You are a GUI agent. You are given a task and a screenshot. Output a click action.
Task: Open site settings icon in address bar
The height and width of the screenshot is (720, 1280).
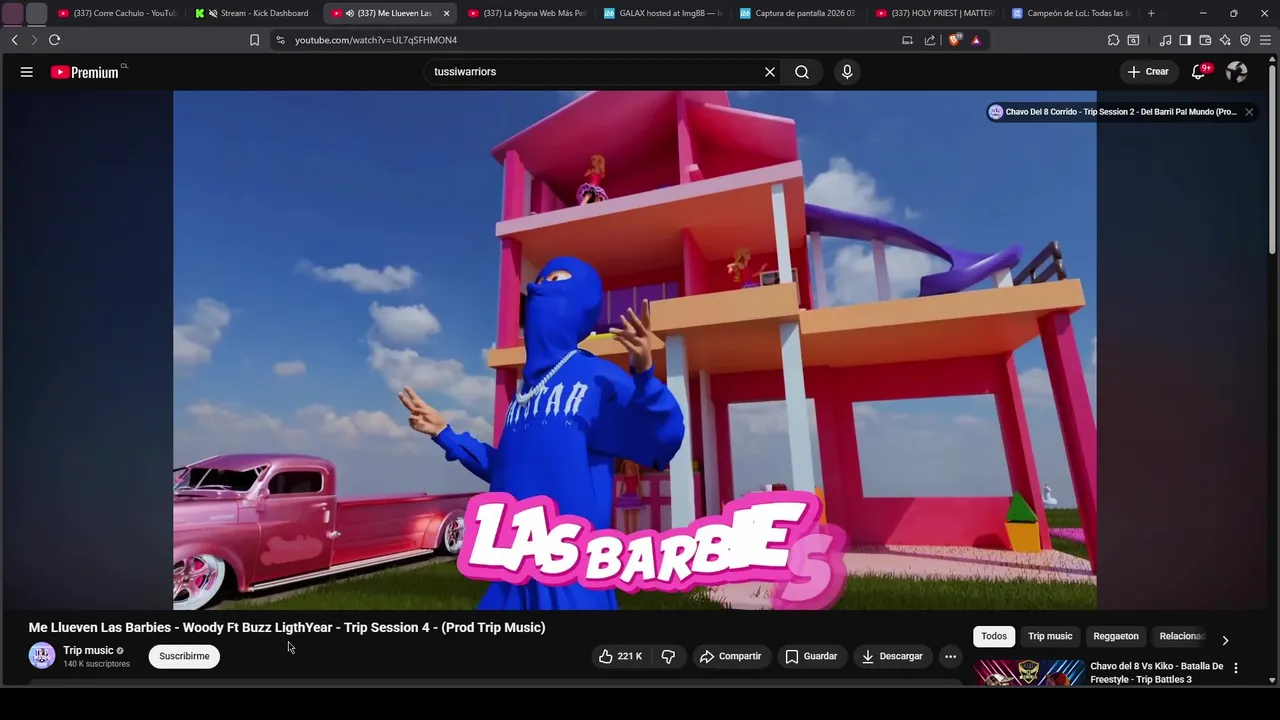coord(281,40)
